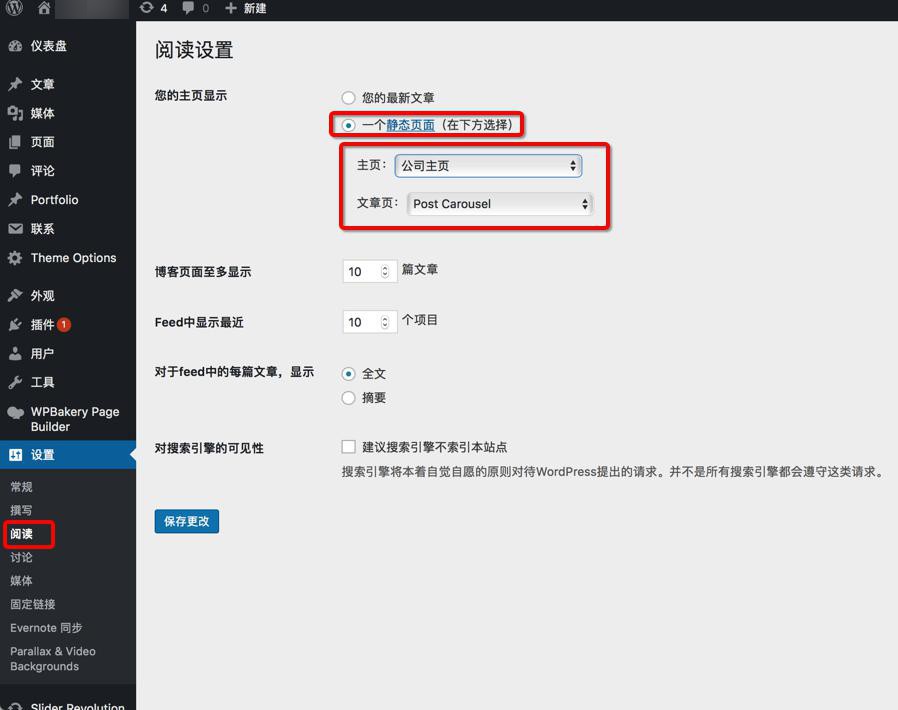Viewport: 898px width, 710px height.
Task: Open 常规 settings submenu
Action: tap(21, 487)
